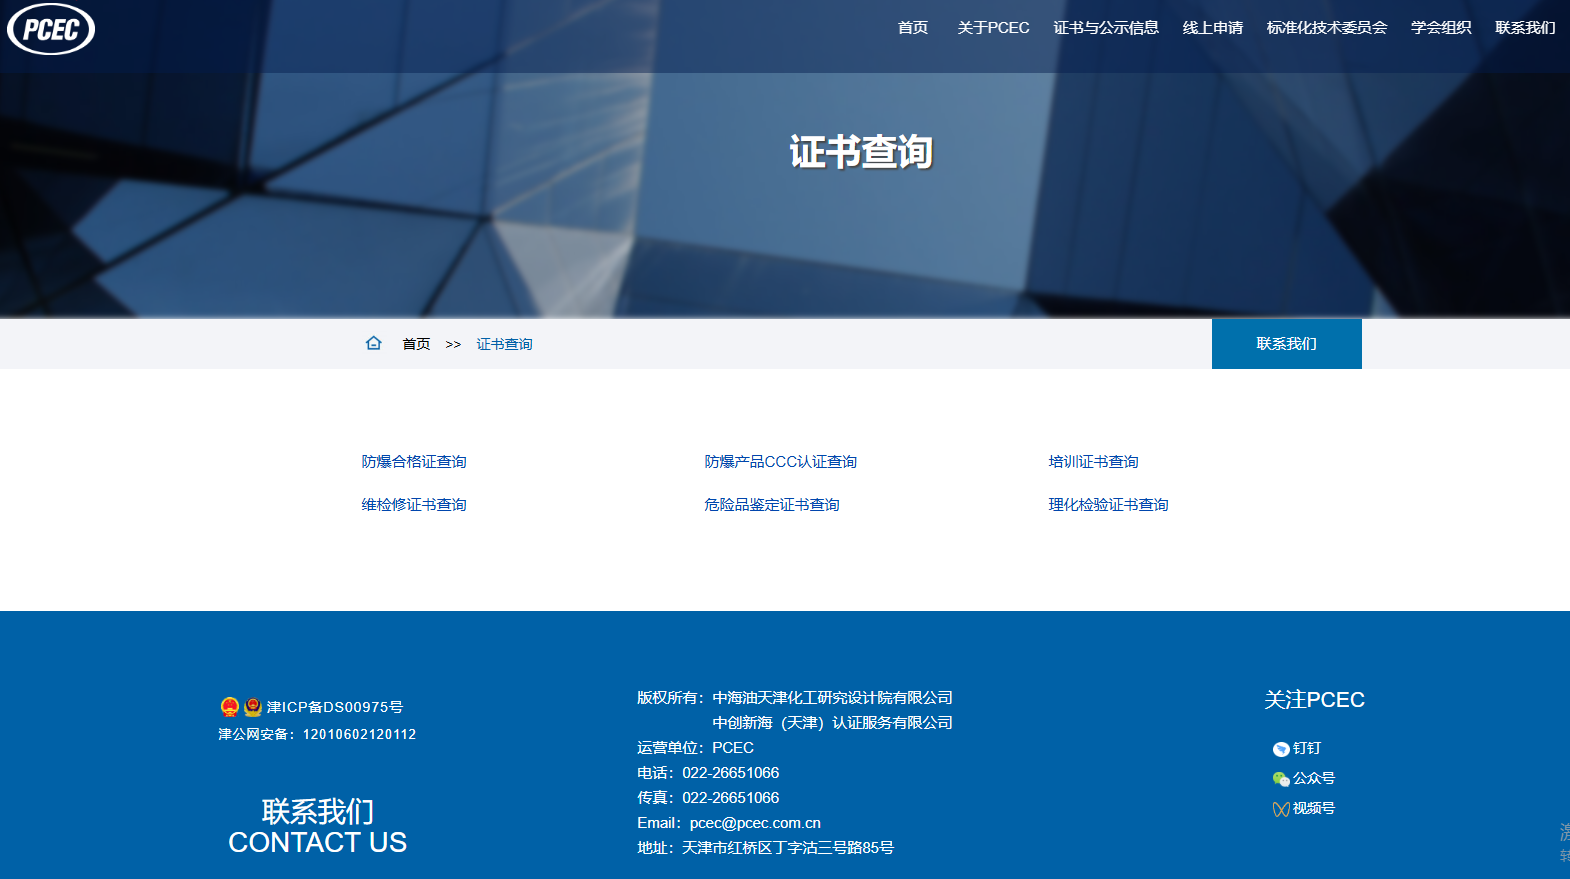
Task: Click the national emblem ICP icon
Action: [230, 707]
